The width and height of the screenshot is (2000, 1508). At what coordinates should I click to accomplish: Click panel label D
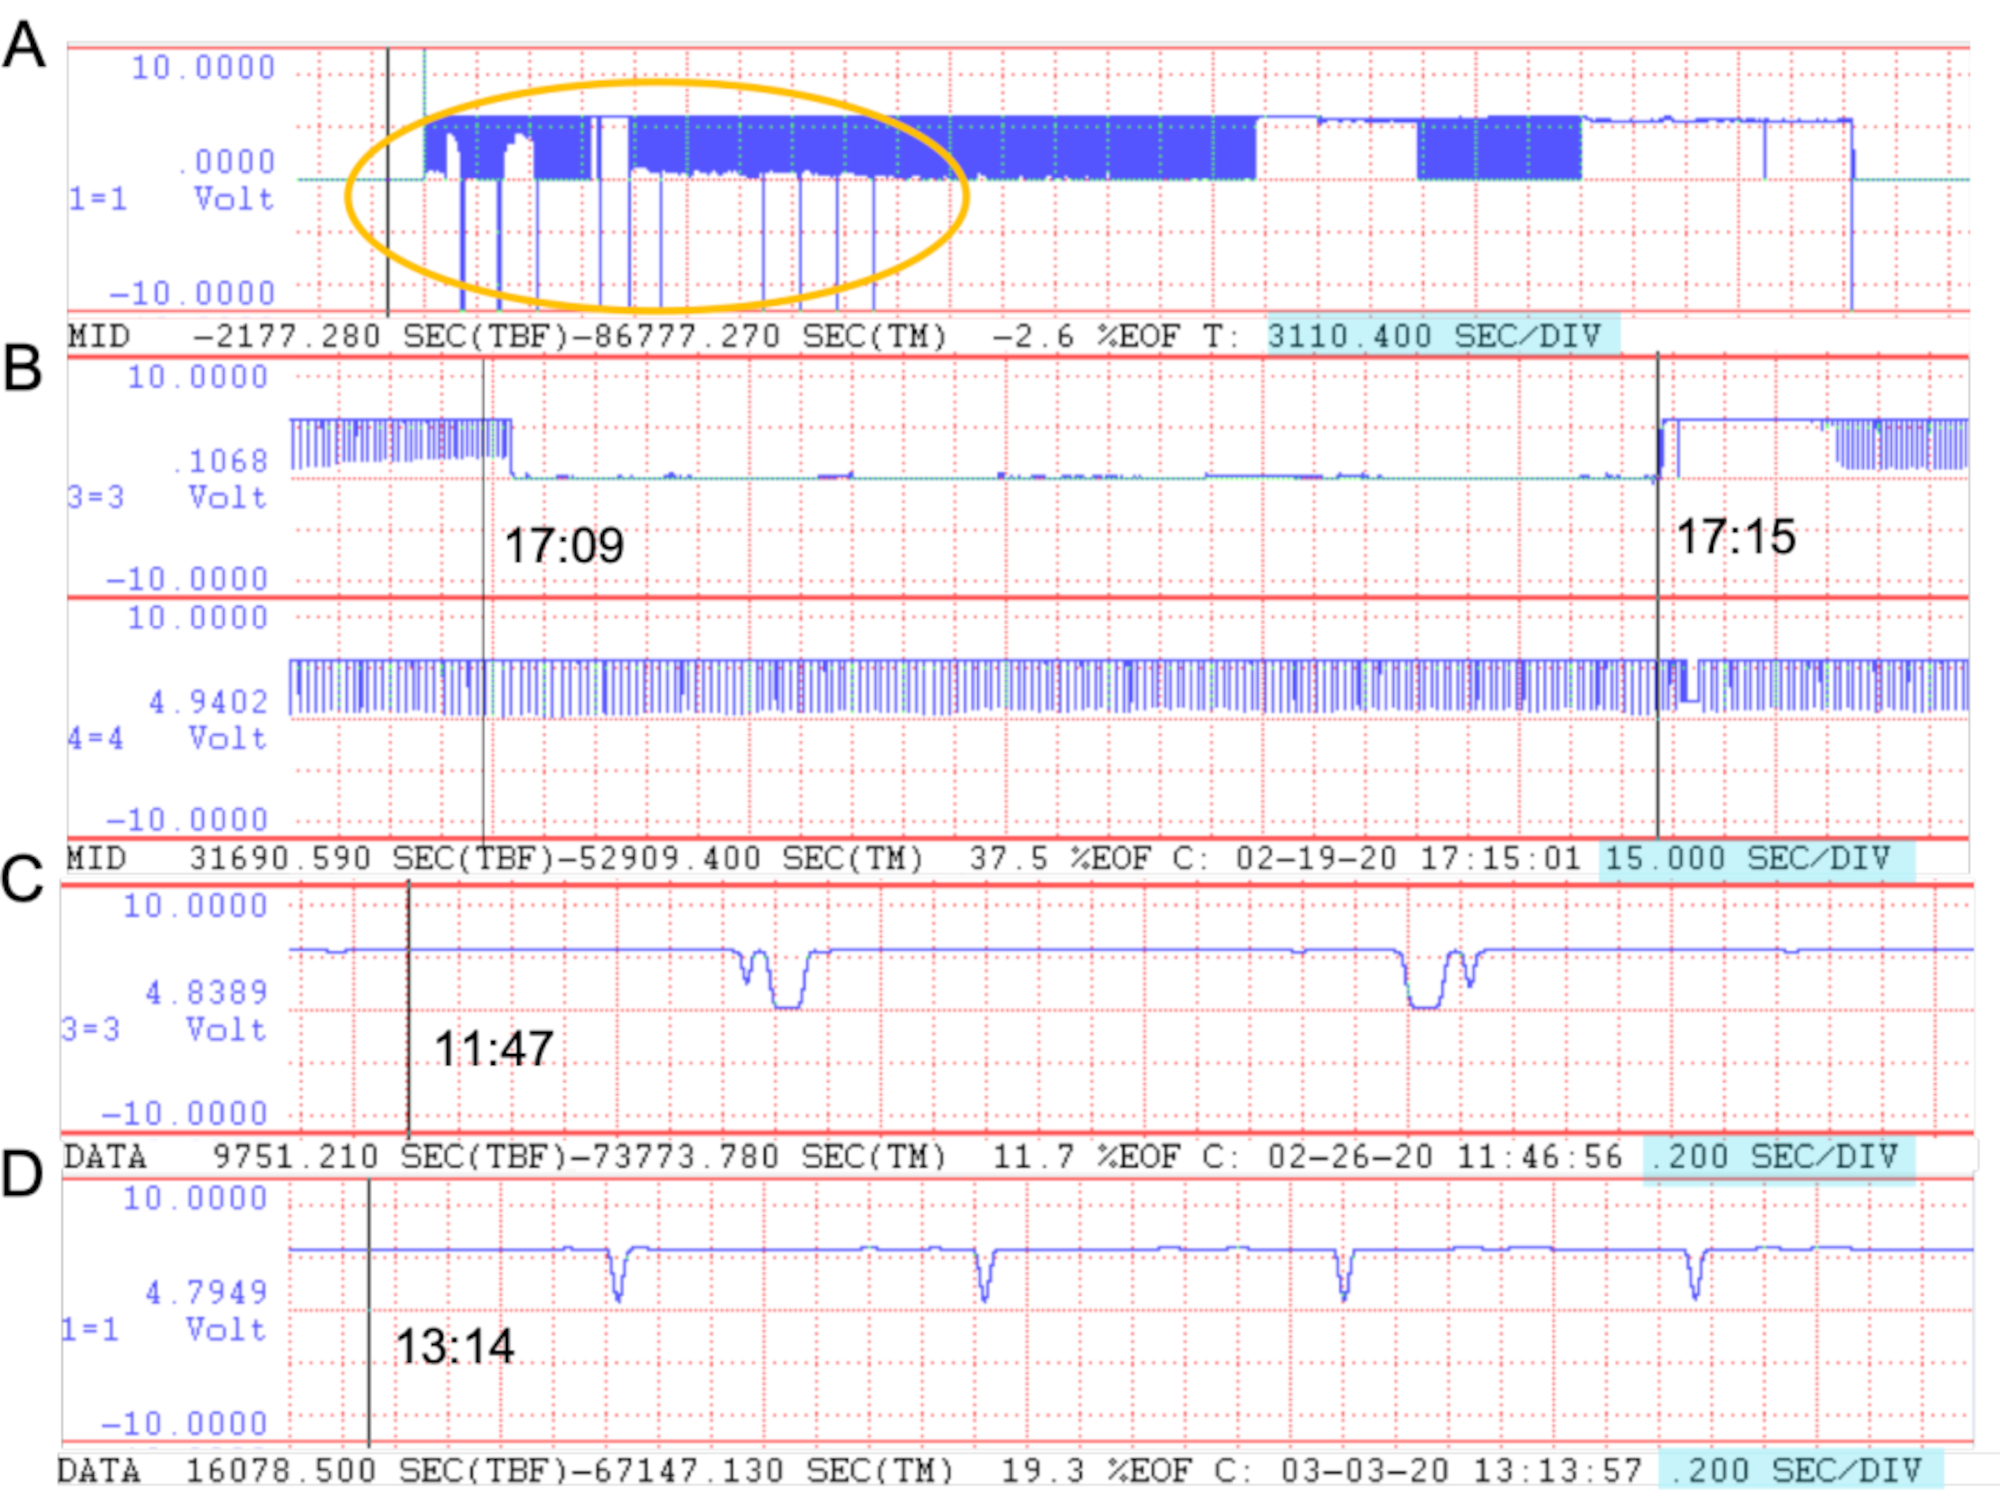coord(22,1174)
